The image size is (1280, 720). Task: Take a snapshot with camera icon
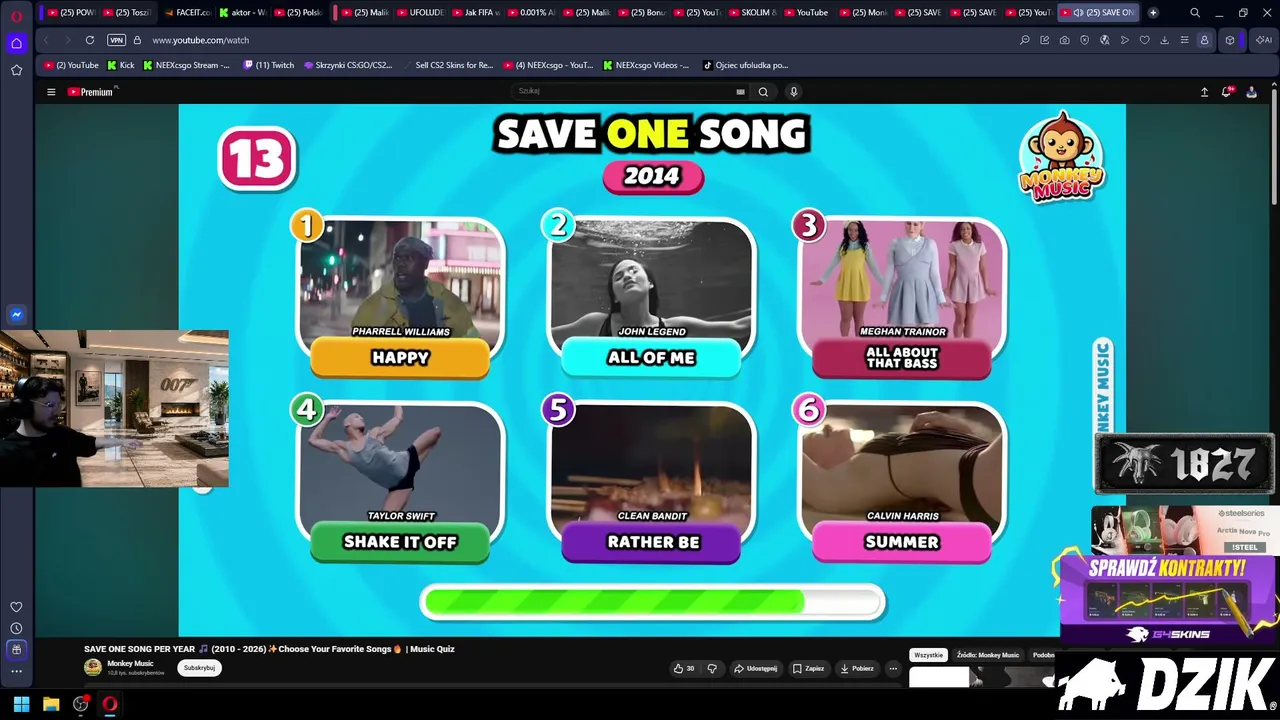point(1064,40)
